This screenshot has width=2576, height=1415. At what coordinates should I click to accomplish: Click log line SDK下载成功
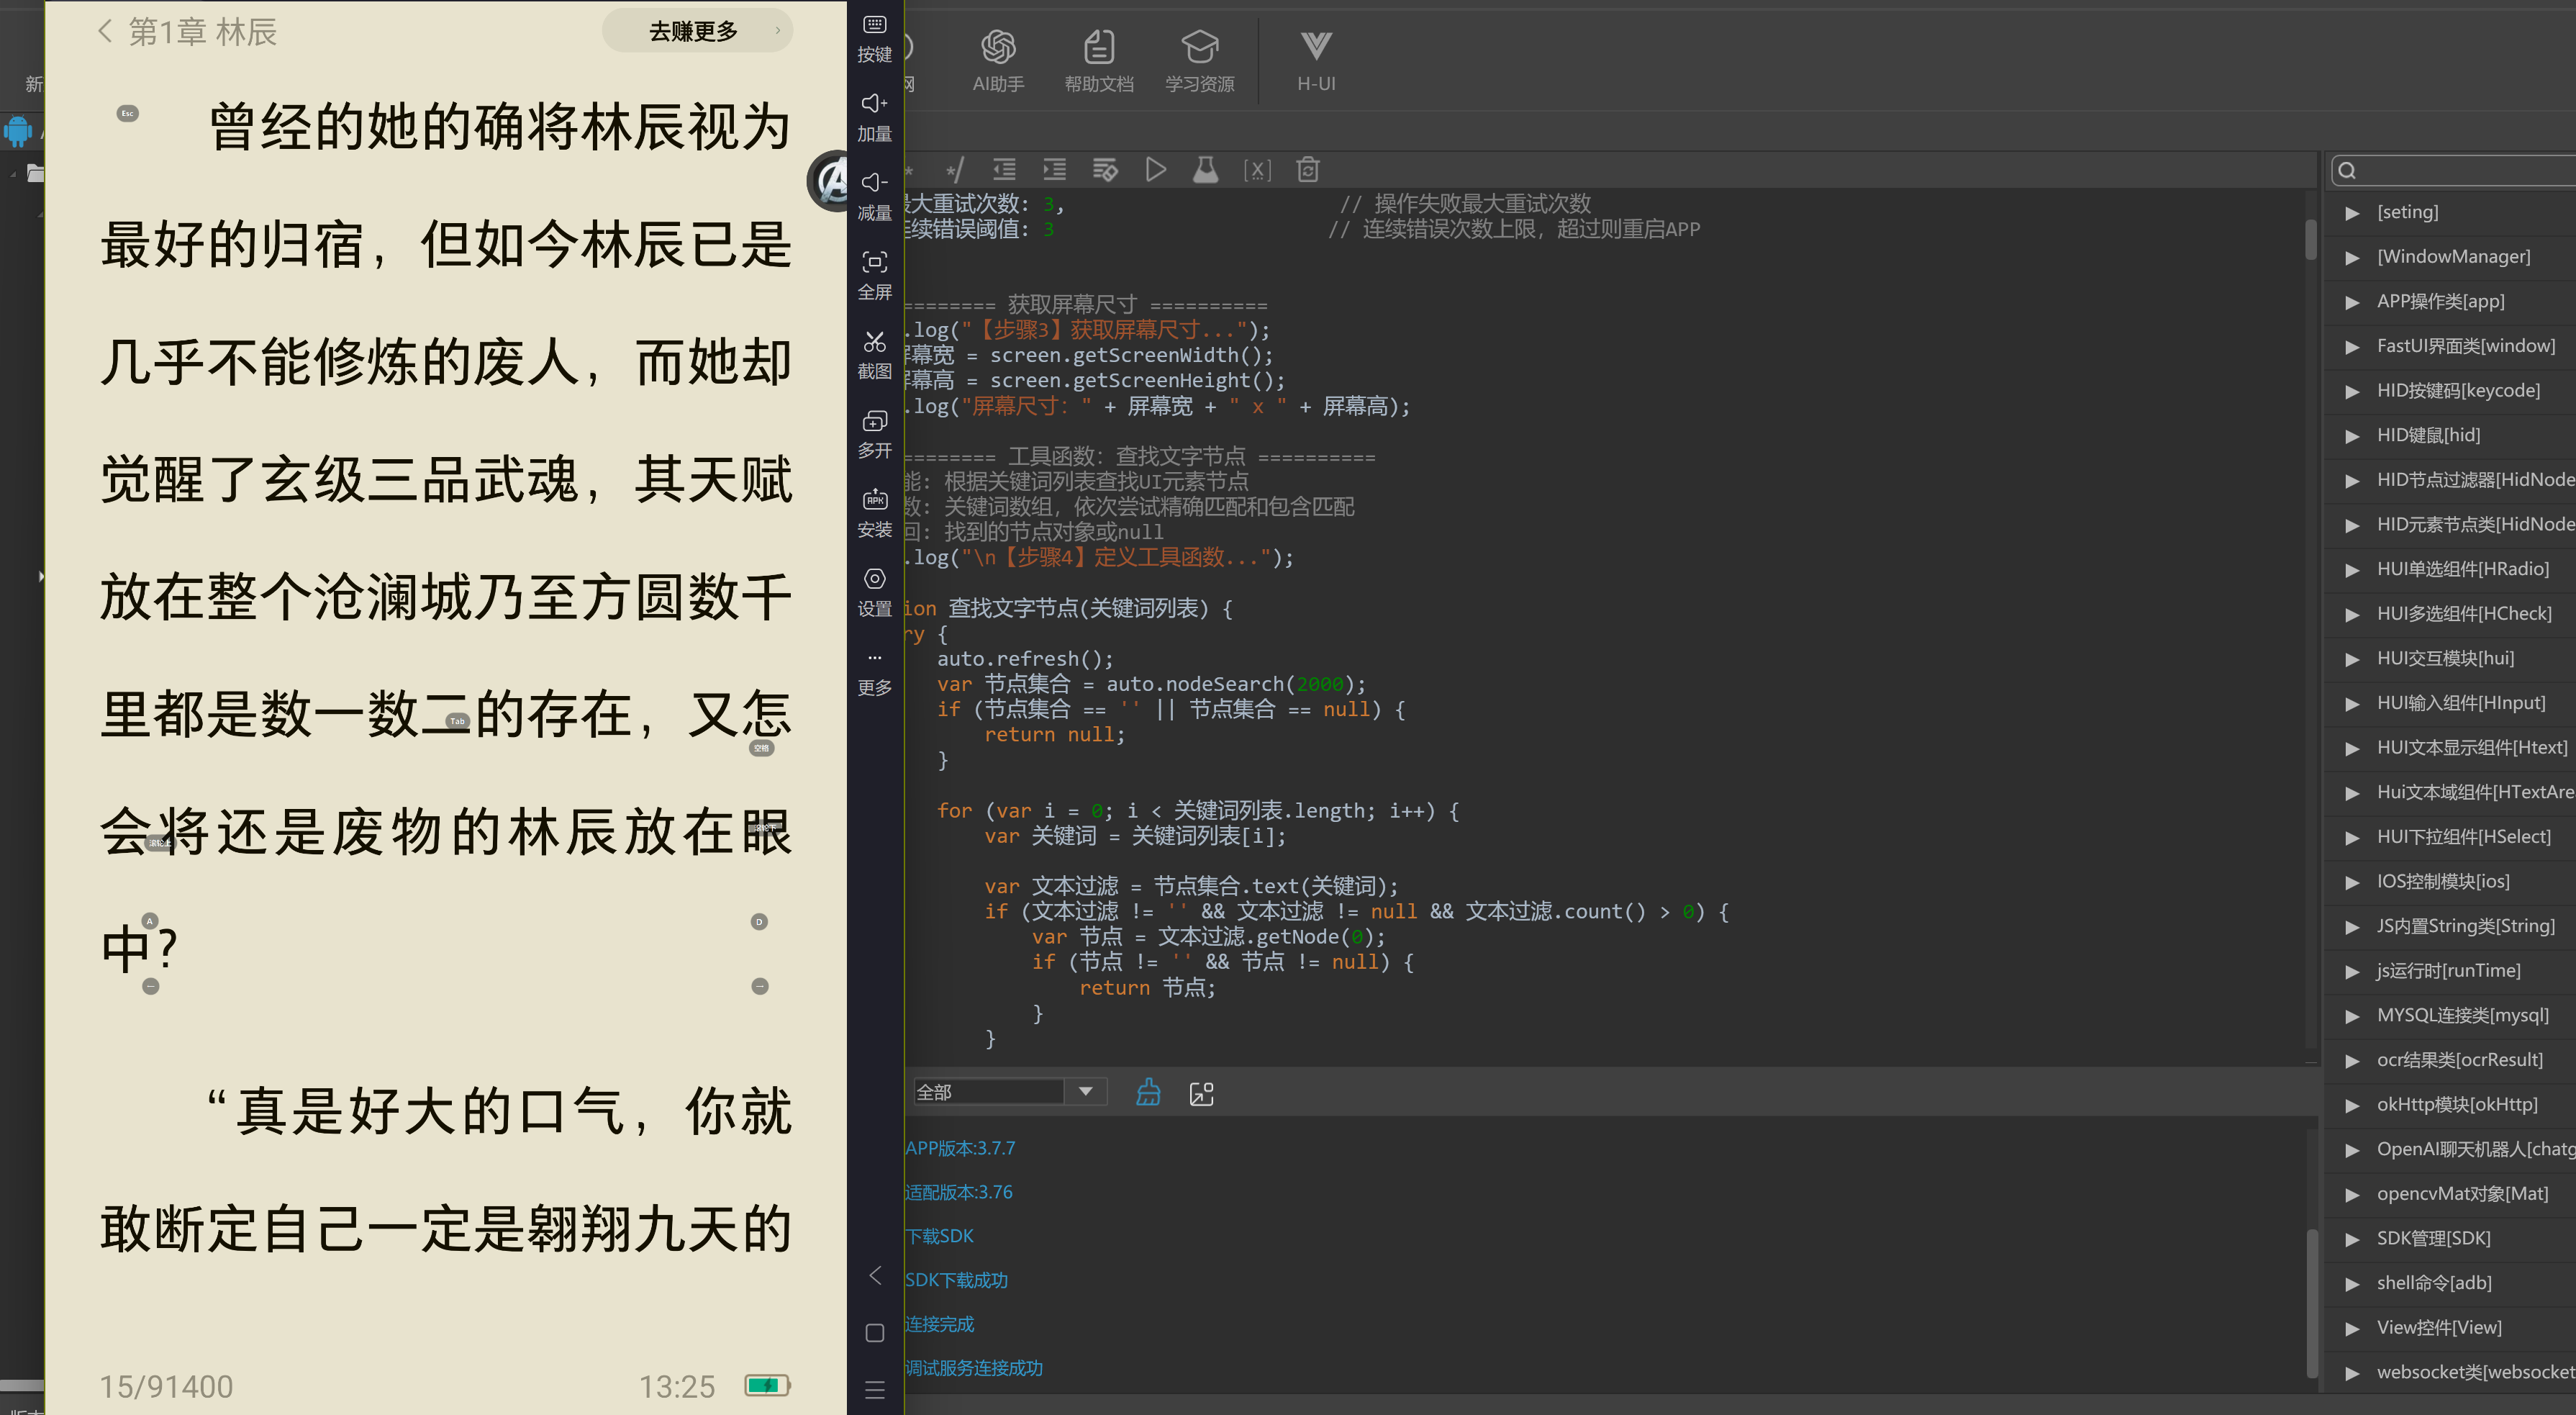tap(956, 1280)
